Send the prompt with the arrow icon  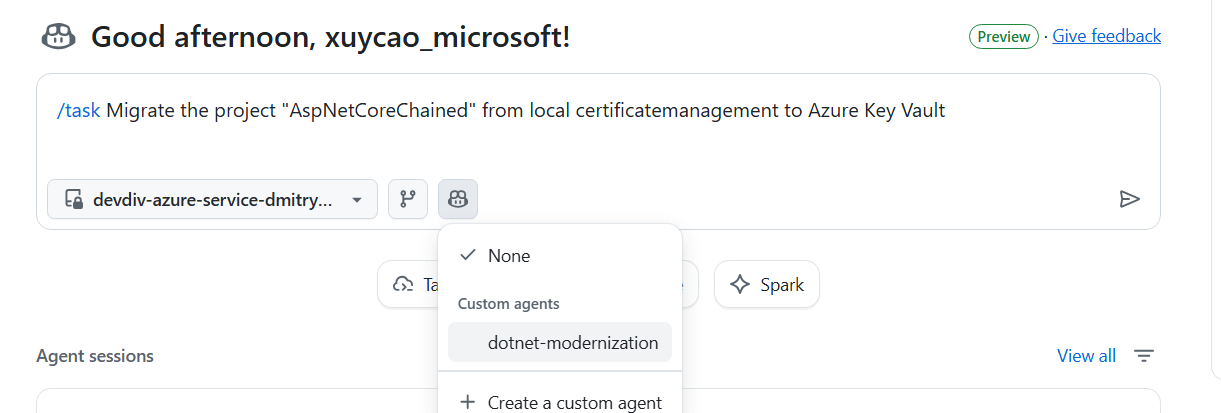[x=1129, y=199]
